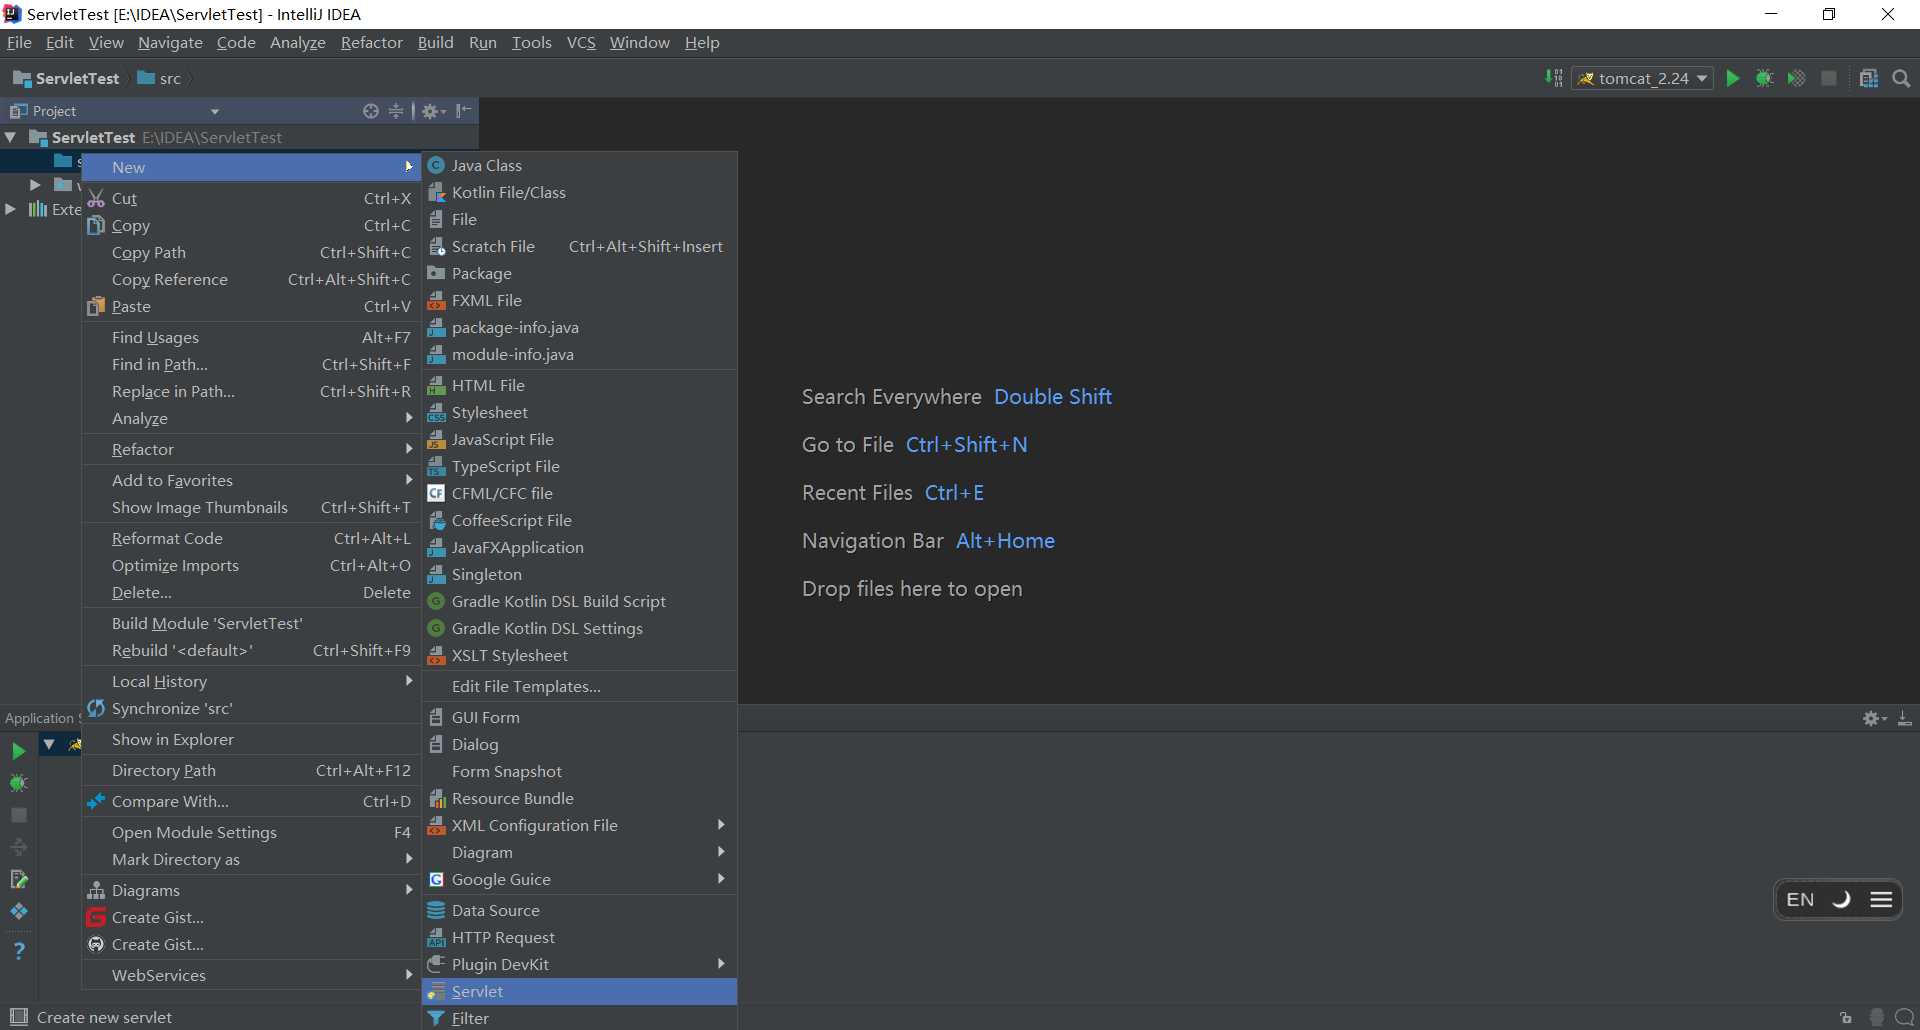The image size is (1920, 1030).
Task: Click the Cut scissors icon
Action: [x=96, y=198]
